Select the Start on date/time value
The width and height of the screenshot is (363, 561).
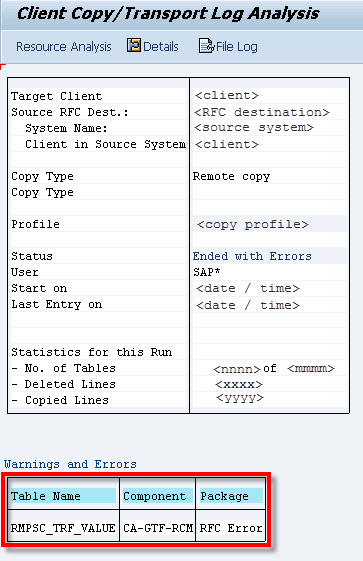click(x=247, y=288)
